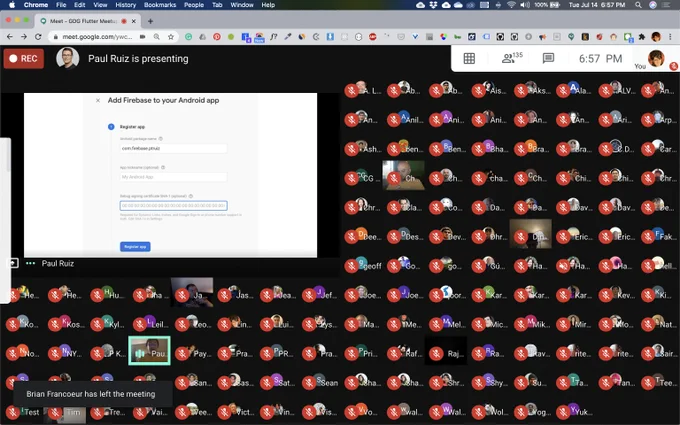
Task: Click the blue Register app button
Action: (x=135, y=246)
